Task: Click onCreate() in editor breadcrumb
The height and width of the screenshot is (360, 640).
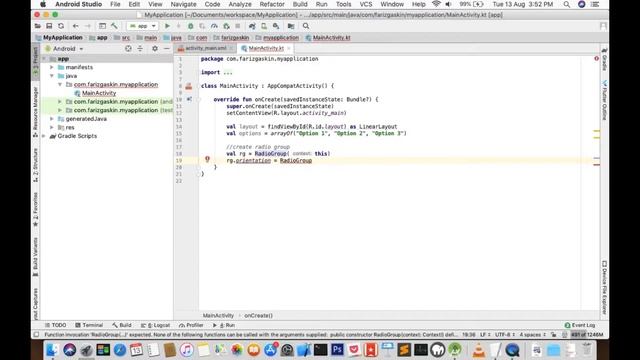Action: [x=258, y=316]
